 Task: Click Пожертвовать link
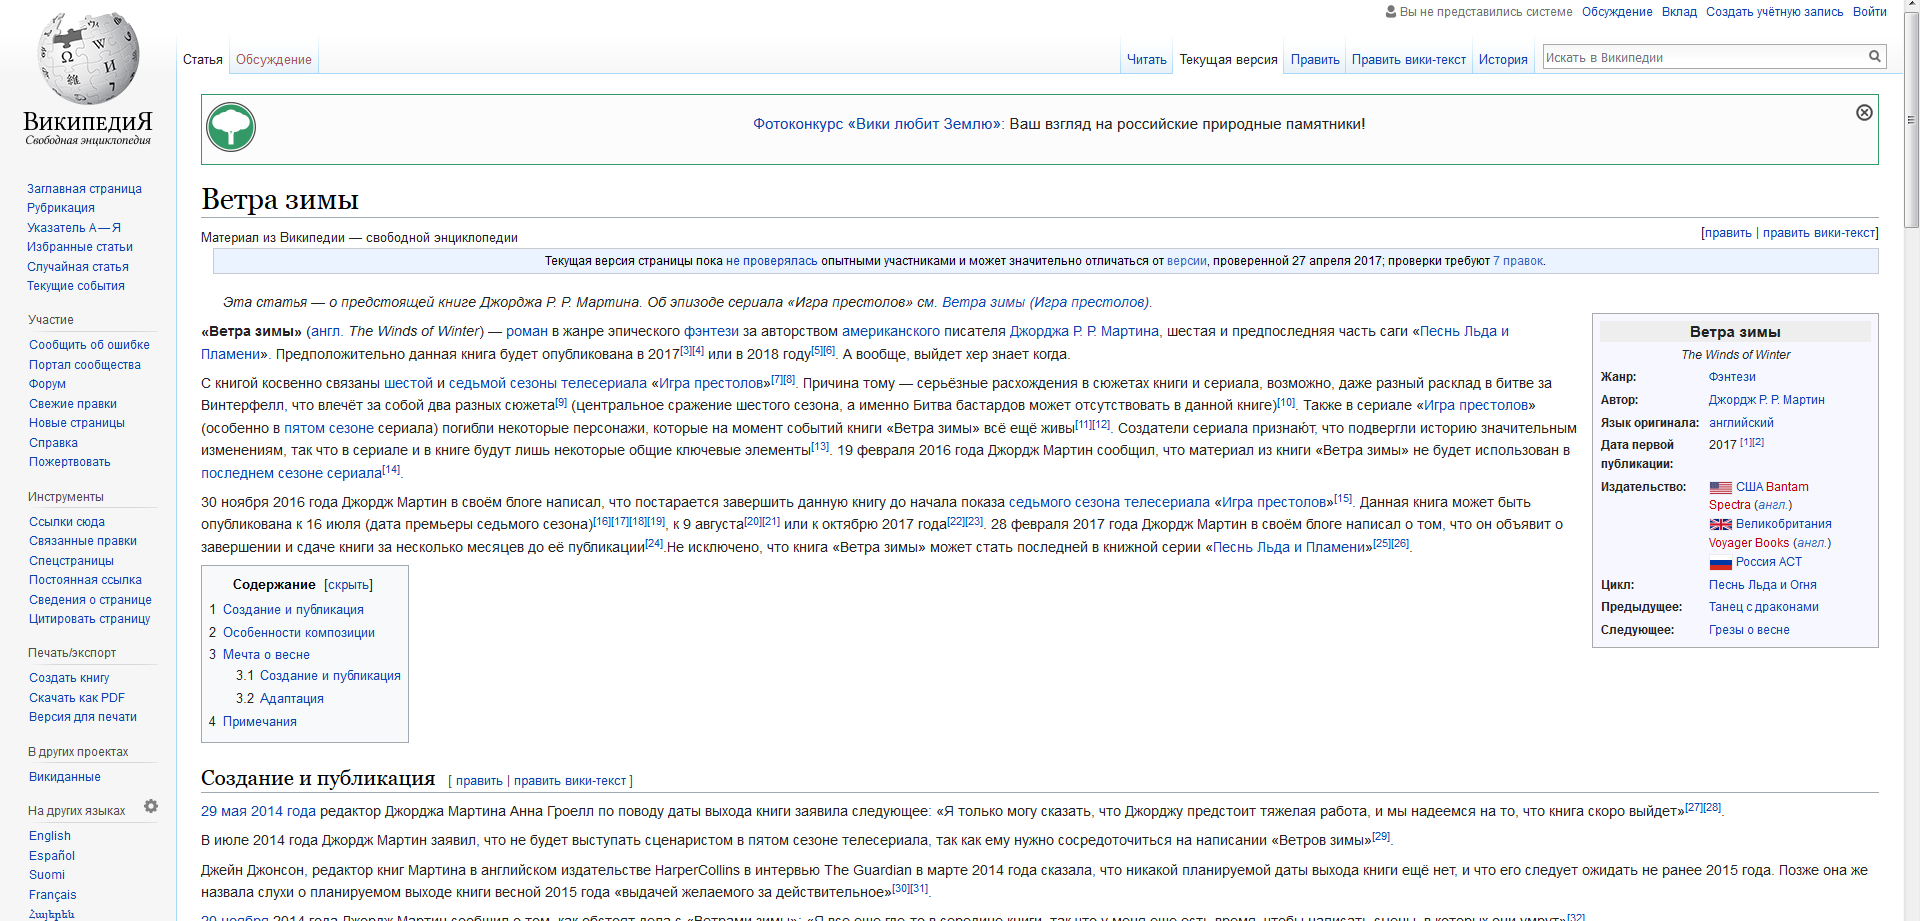point(70,462)
